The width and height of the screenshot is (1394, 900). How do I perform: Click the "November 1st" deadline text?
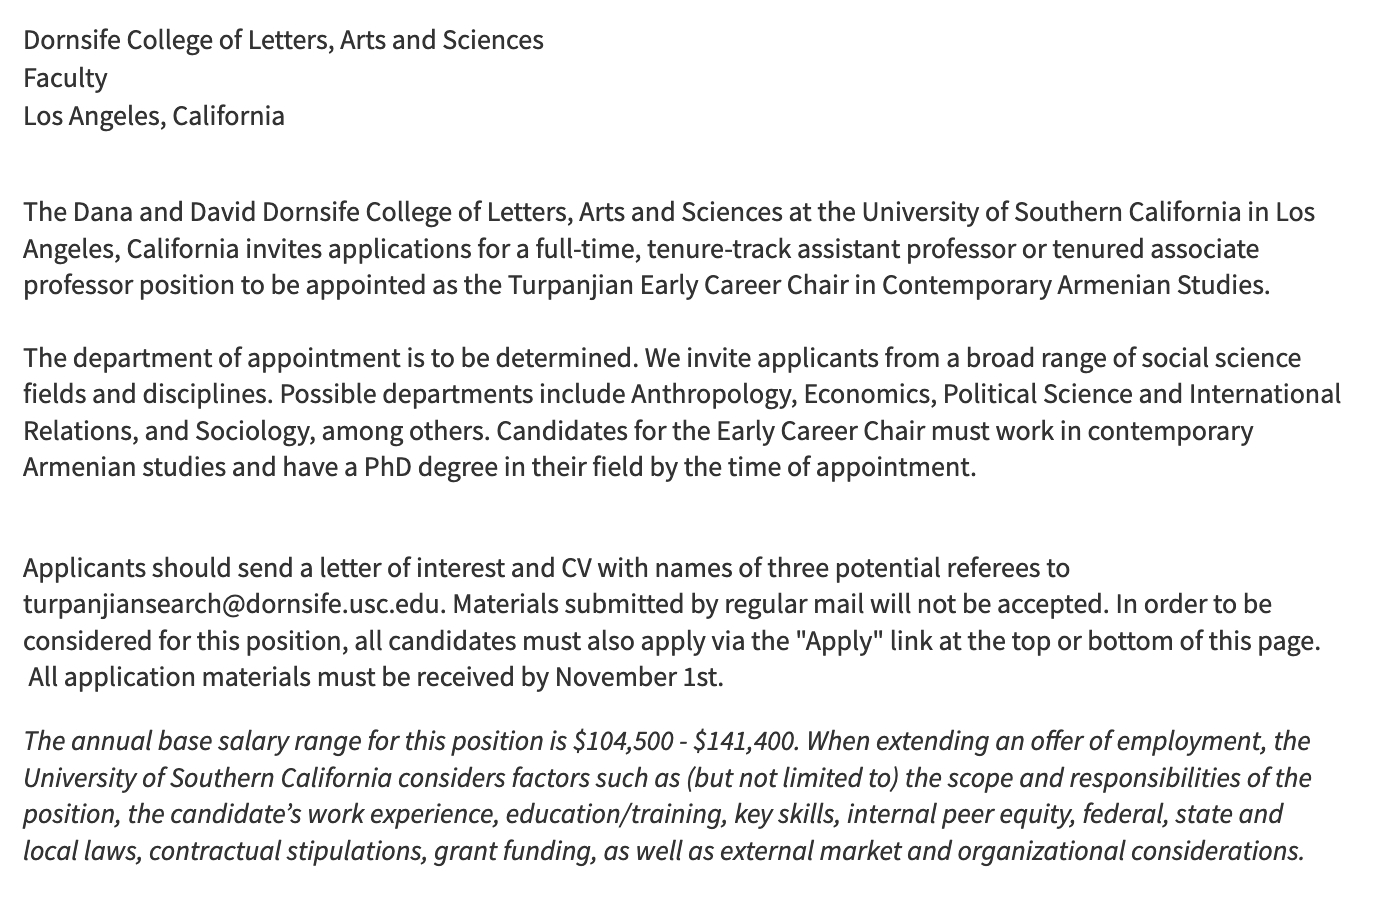(636, 677)
